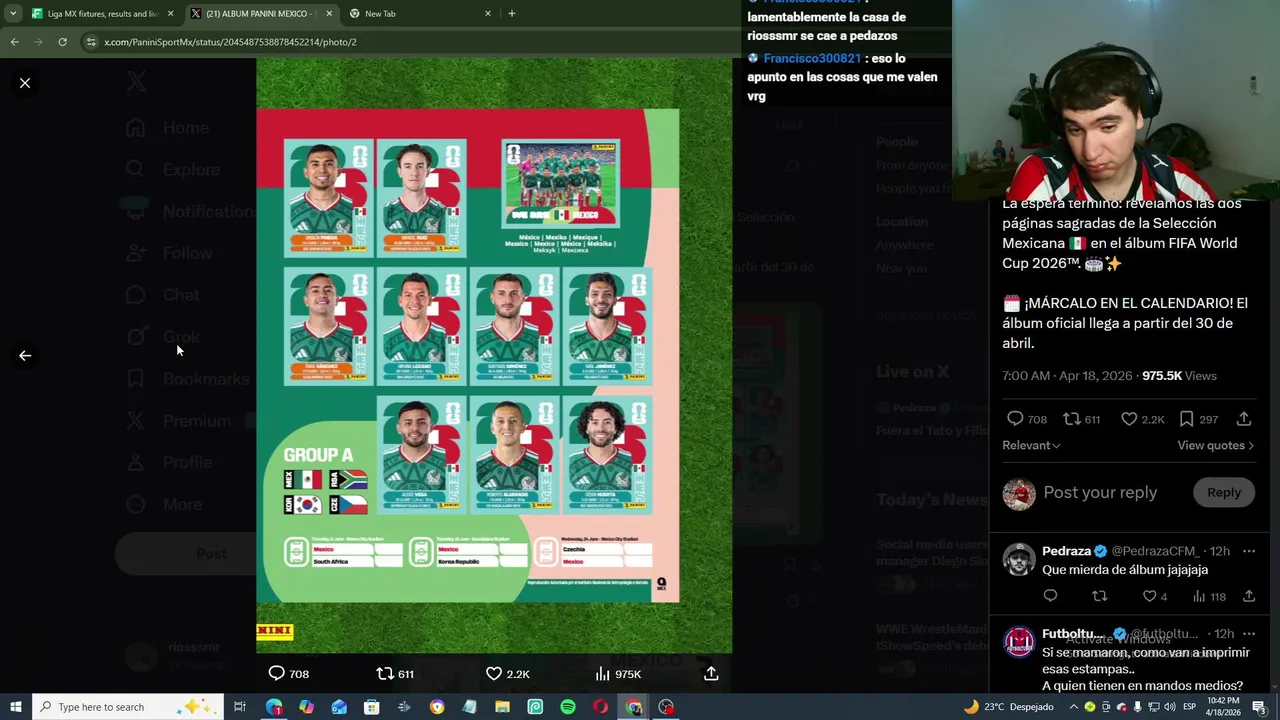Close the Liga MX fixtures tab
This screenshot has width=1280, height=720.
[x=171, y=14]
